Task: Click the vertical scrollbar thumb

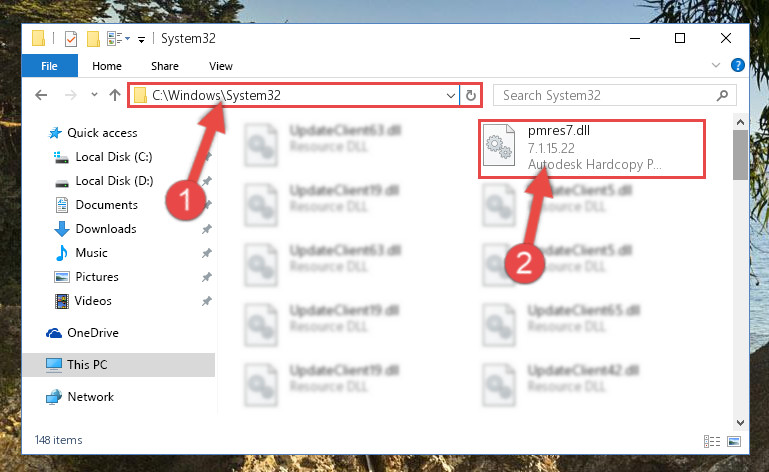Action: [x=740, y=155]
